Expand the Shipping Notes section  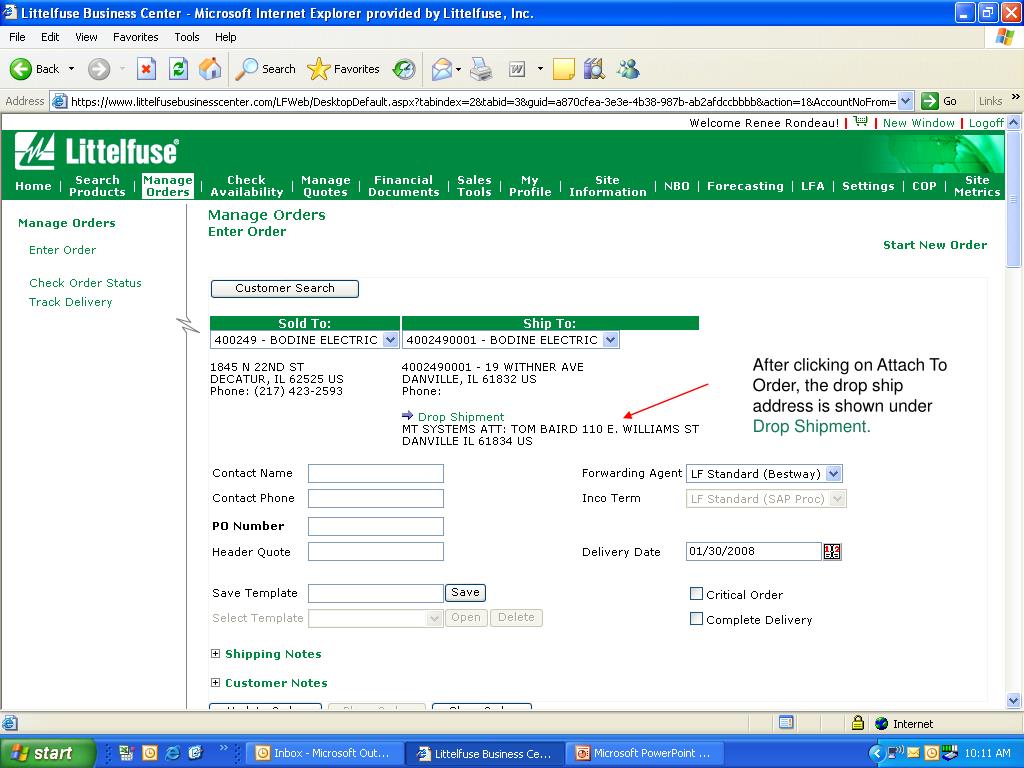216,653
